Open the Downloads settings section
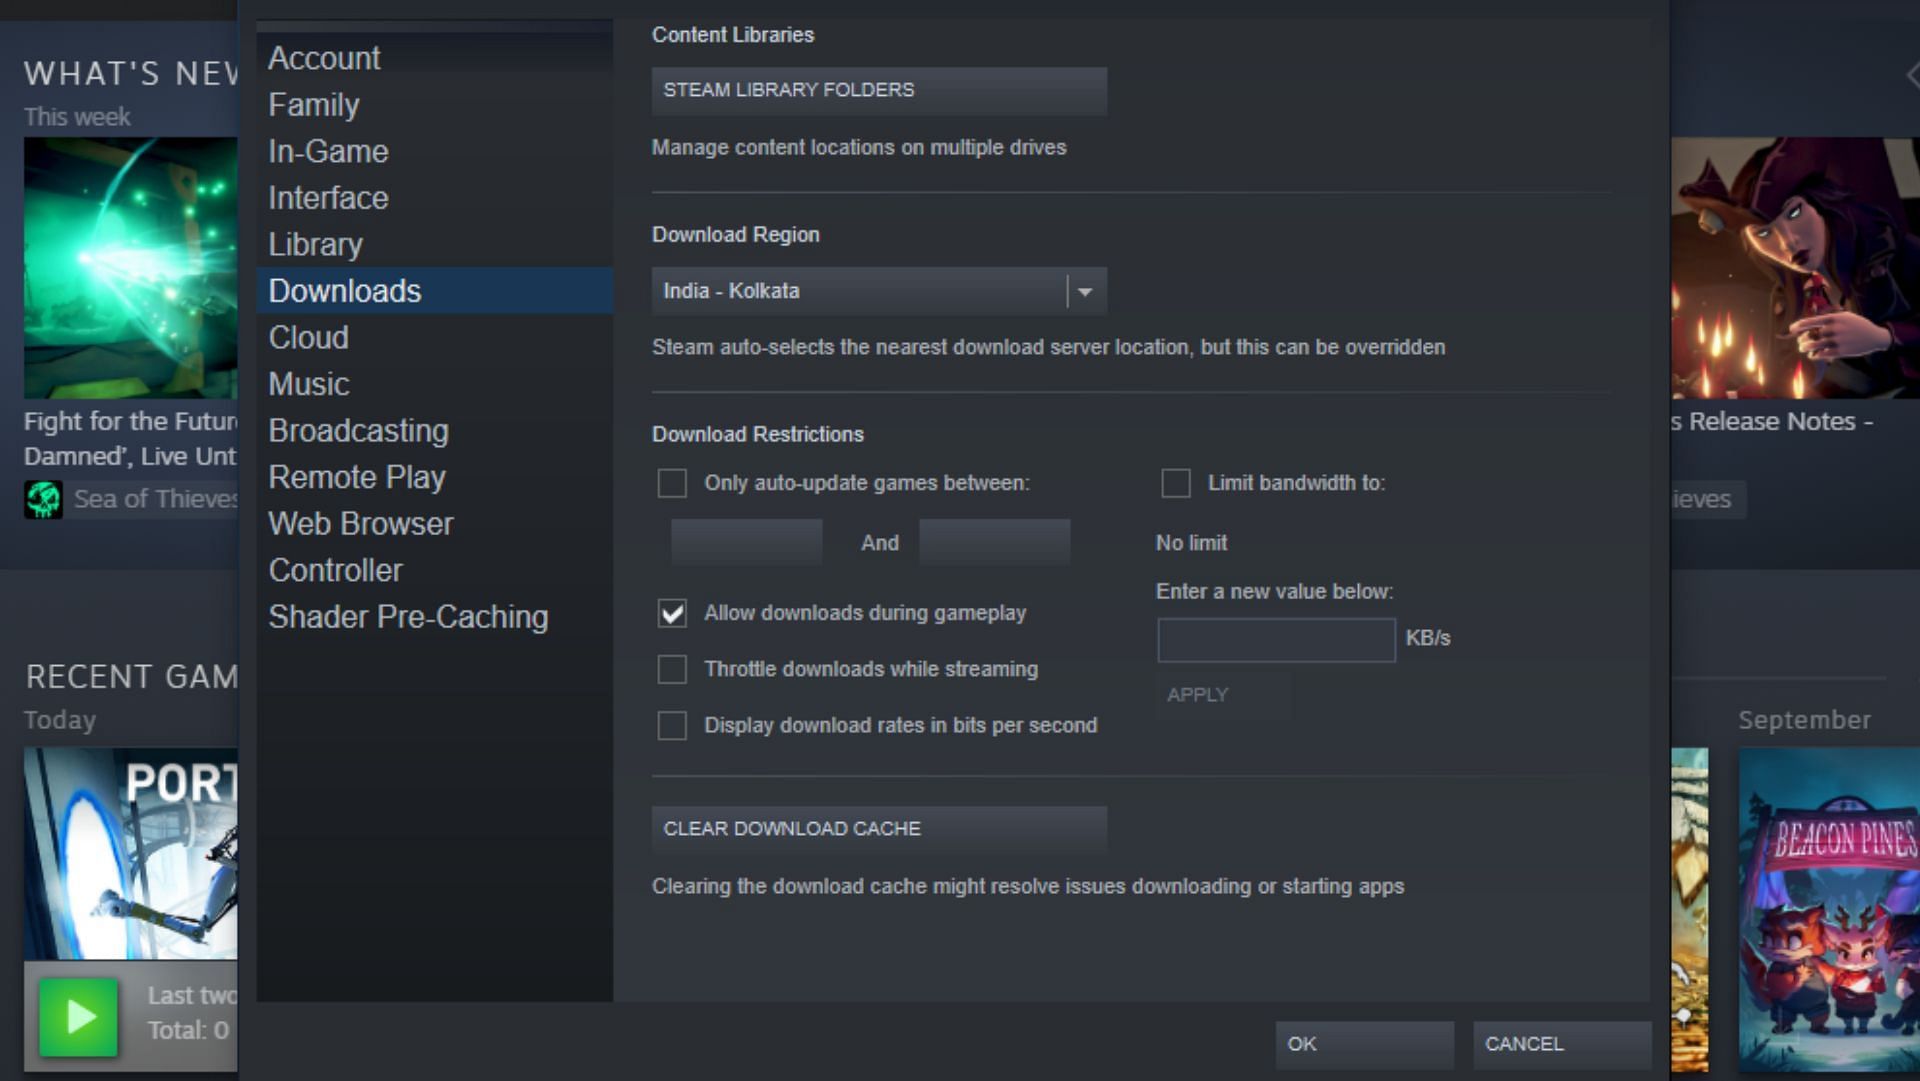The image size is (1920, 1081). tap(343, 290)
